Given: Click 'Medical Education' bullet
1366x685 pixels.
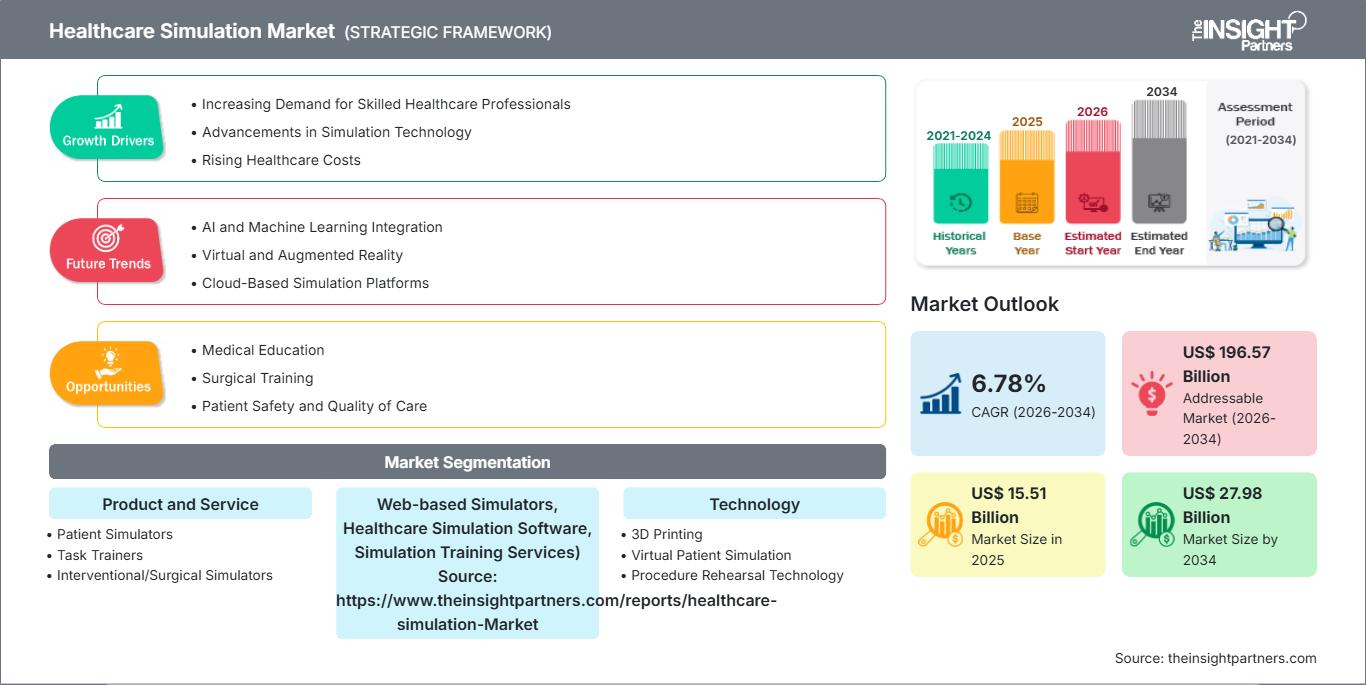Looking at the screenshot, I should (263, 350).
